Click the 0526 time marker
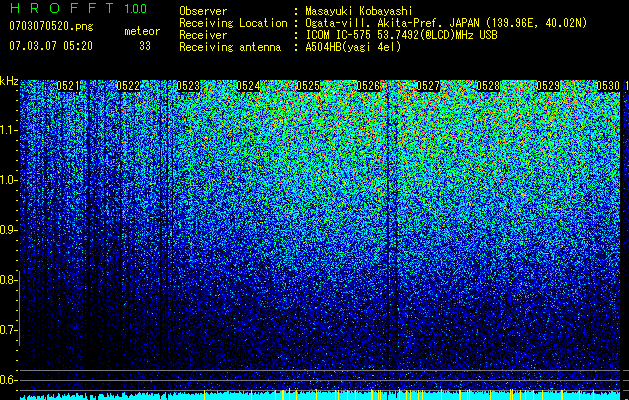629x400 pixels. (368, 86)
